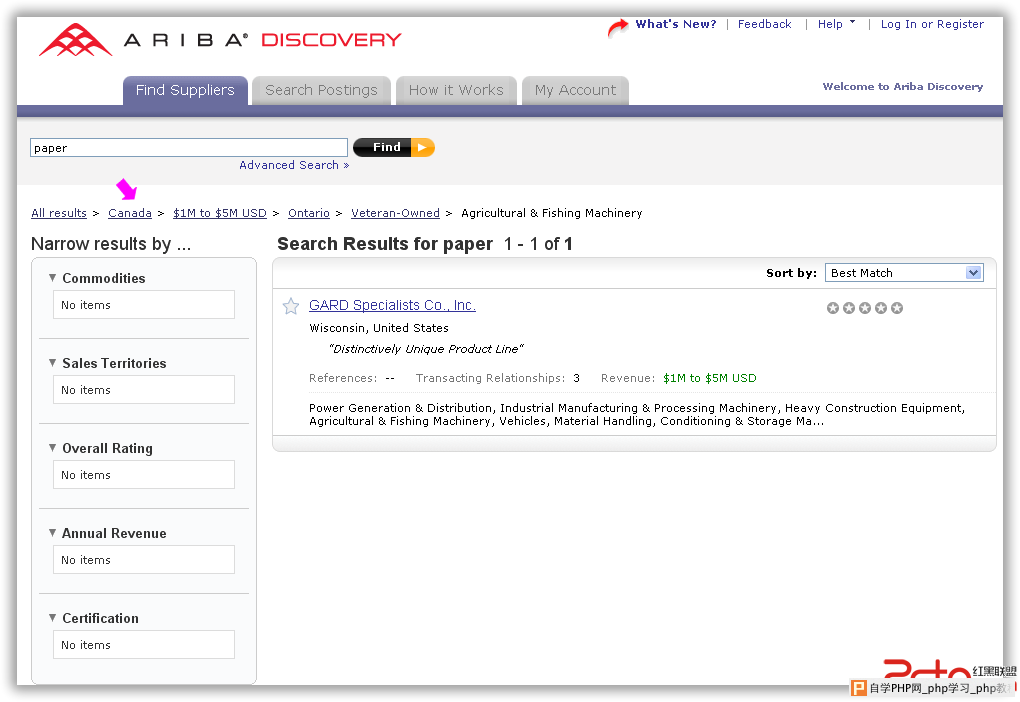
Task: Open the What's New link
Action: 676,24
